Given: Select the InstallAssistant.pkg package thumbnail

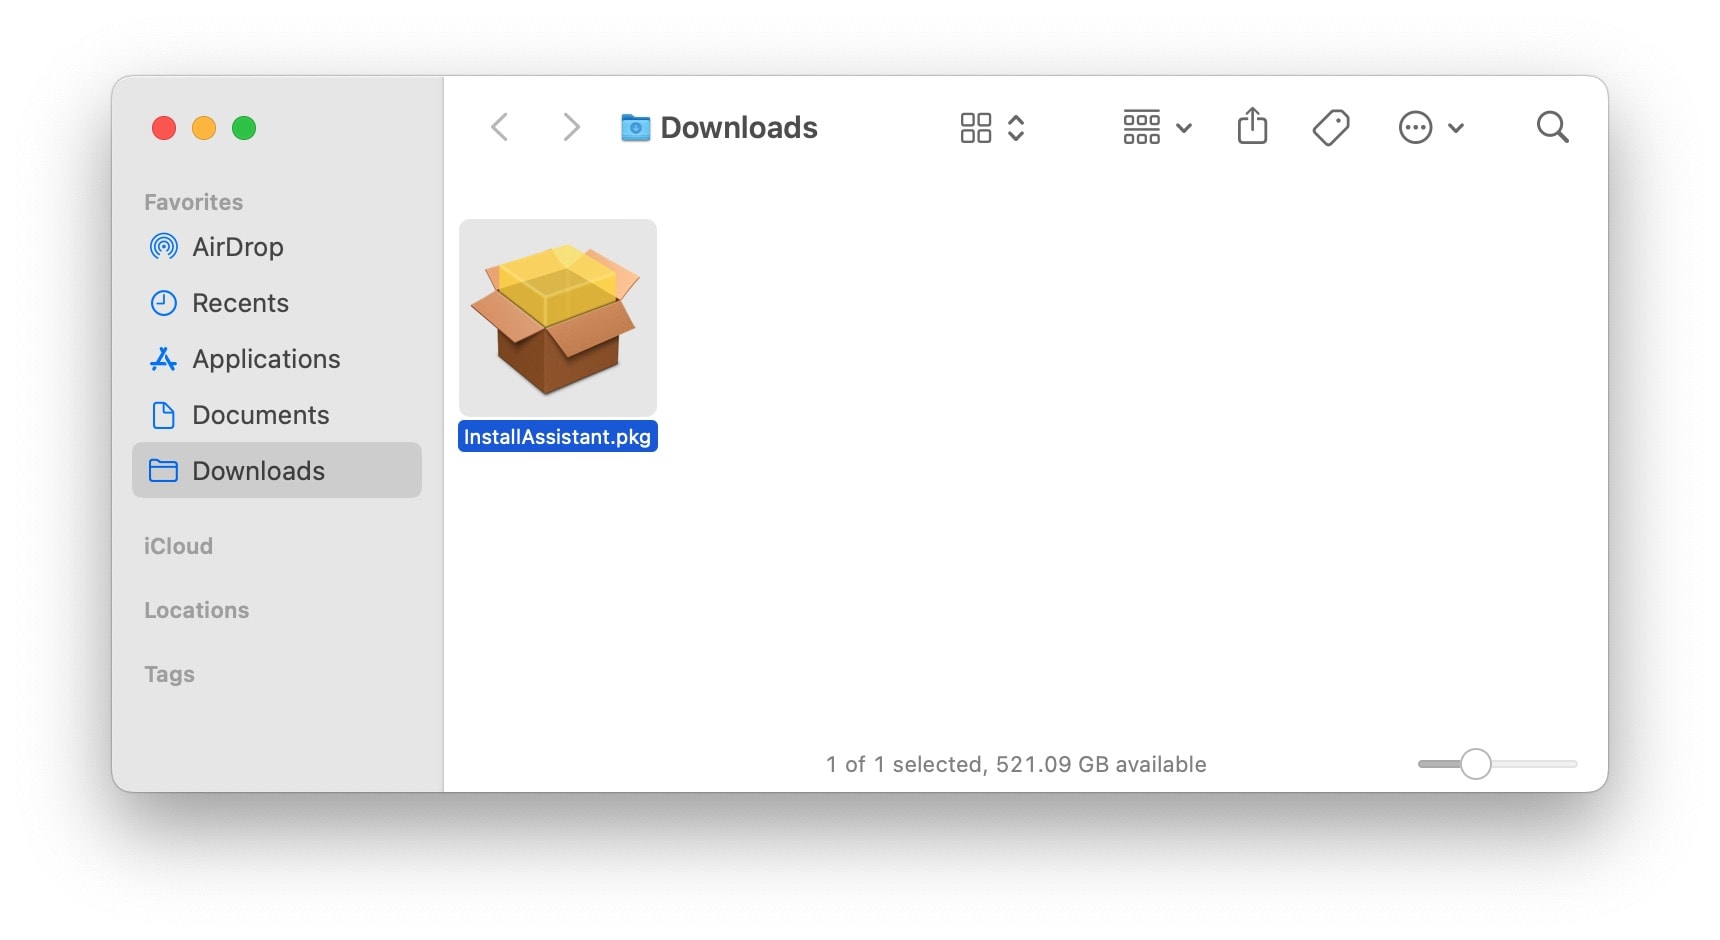Looking at the screenshot, I should pos(558,318).
